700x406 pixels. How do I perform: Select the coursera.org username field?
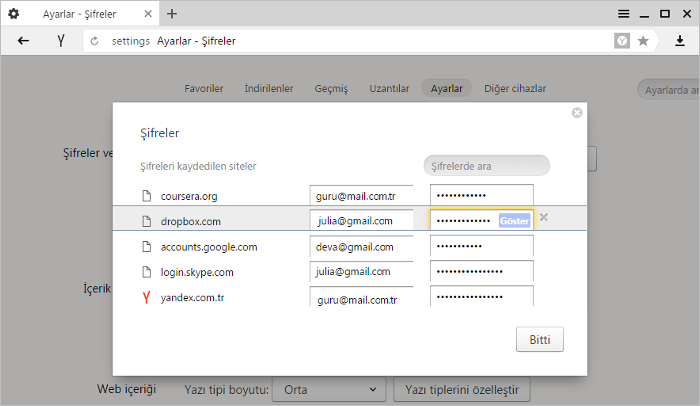tap(361, 196)
